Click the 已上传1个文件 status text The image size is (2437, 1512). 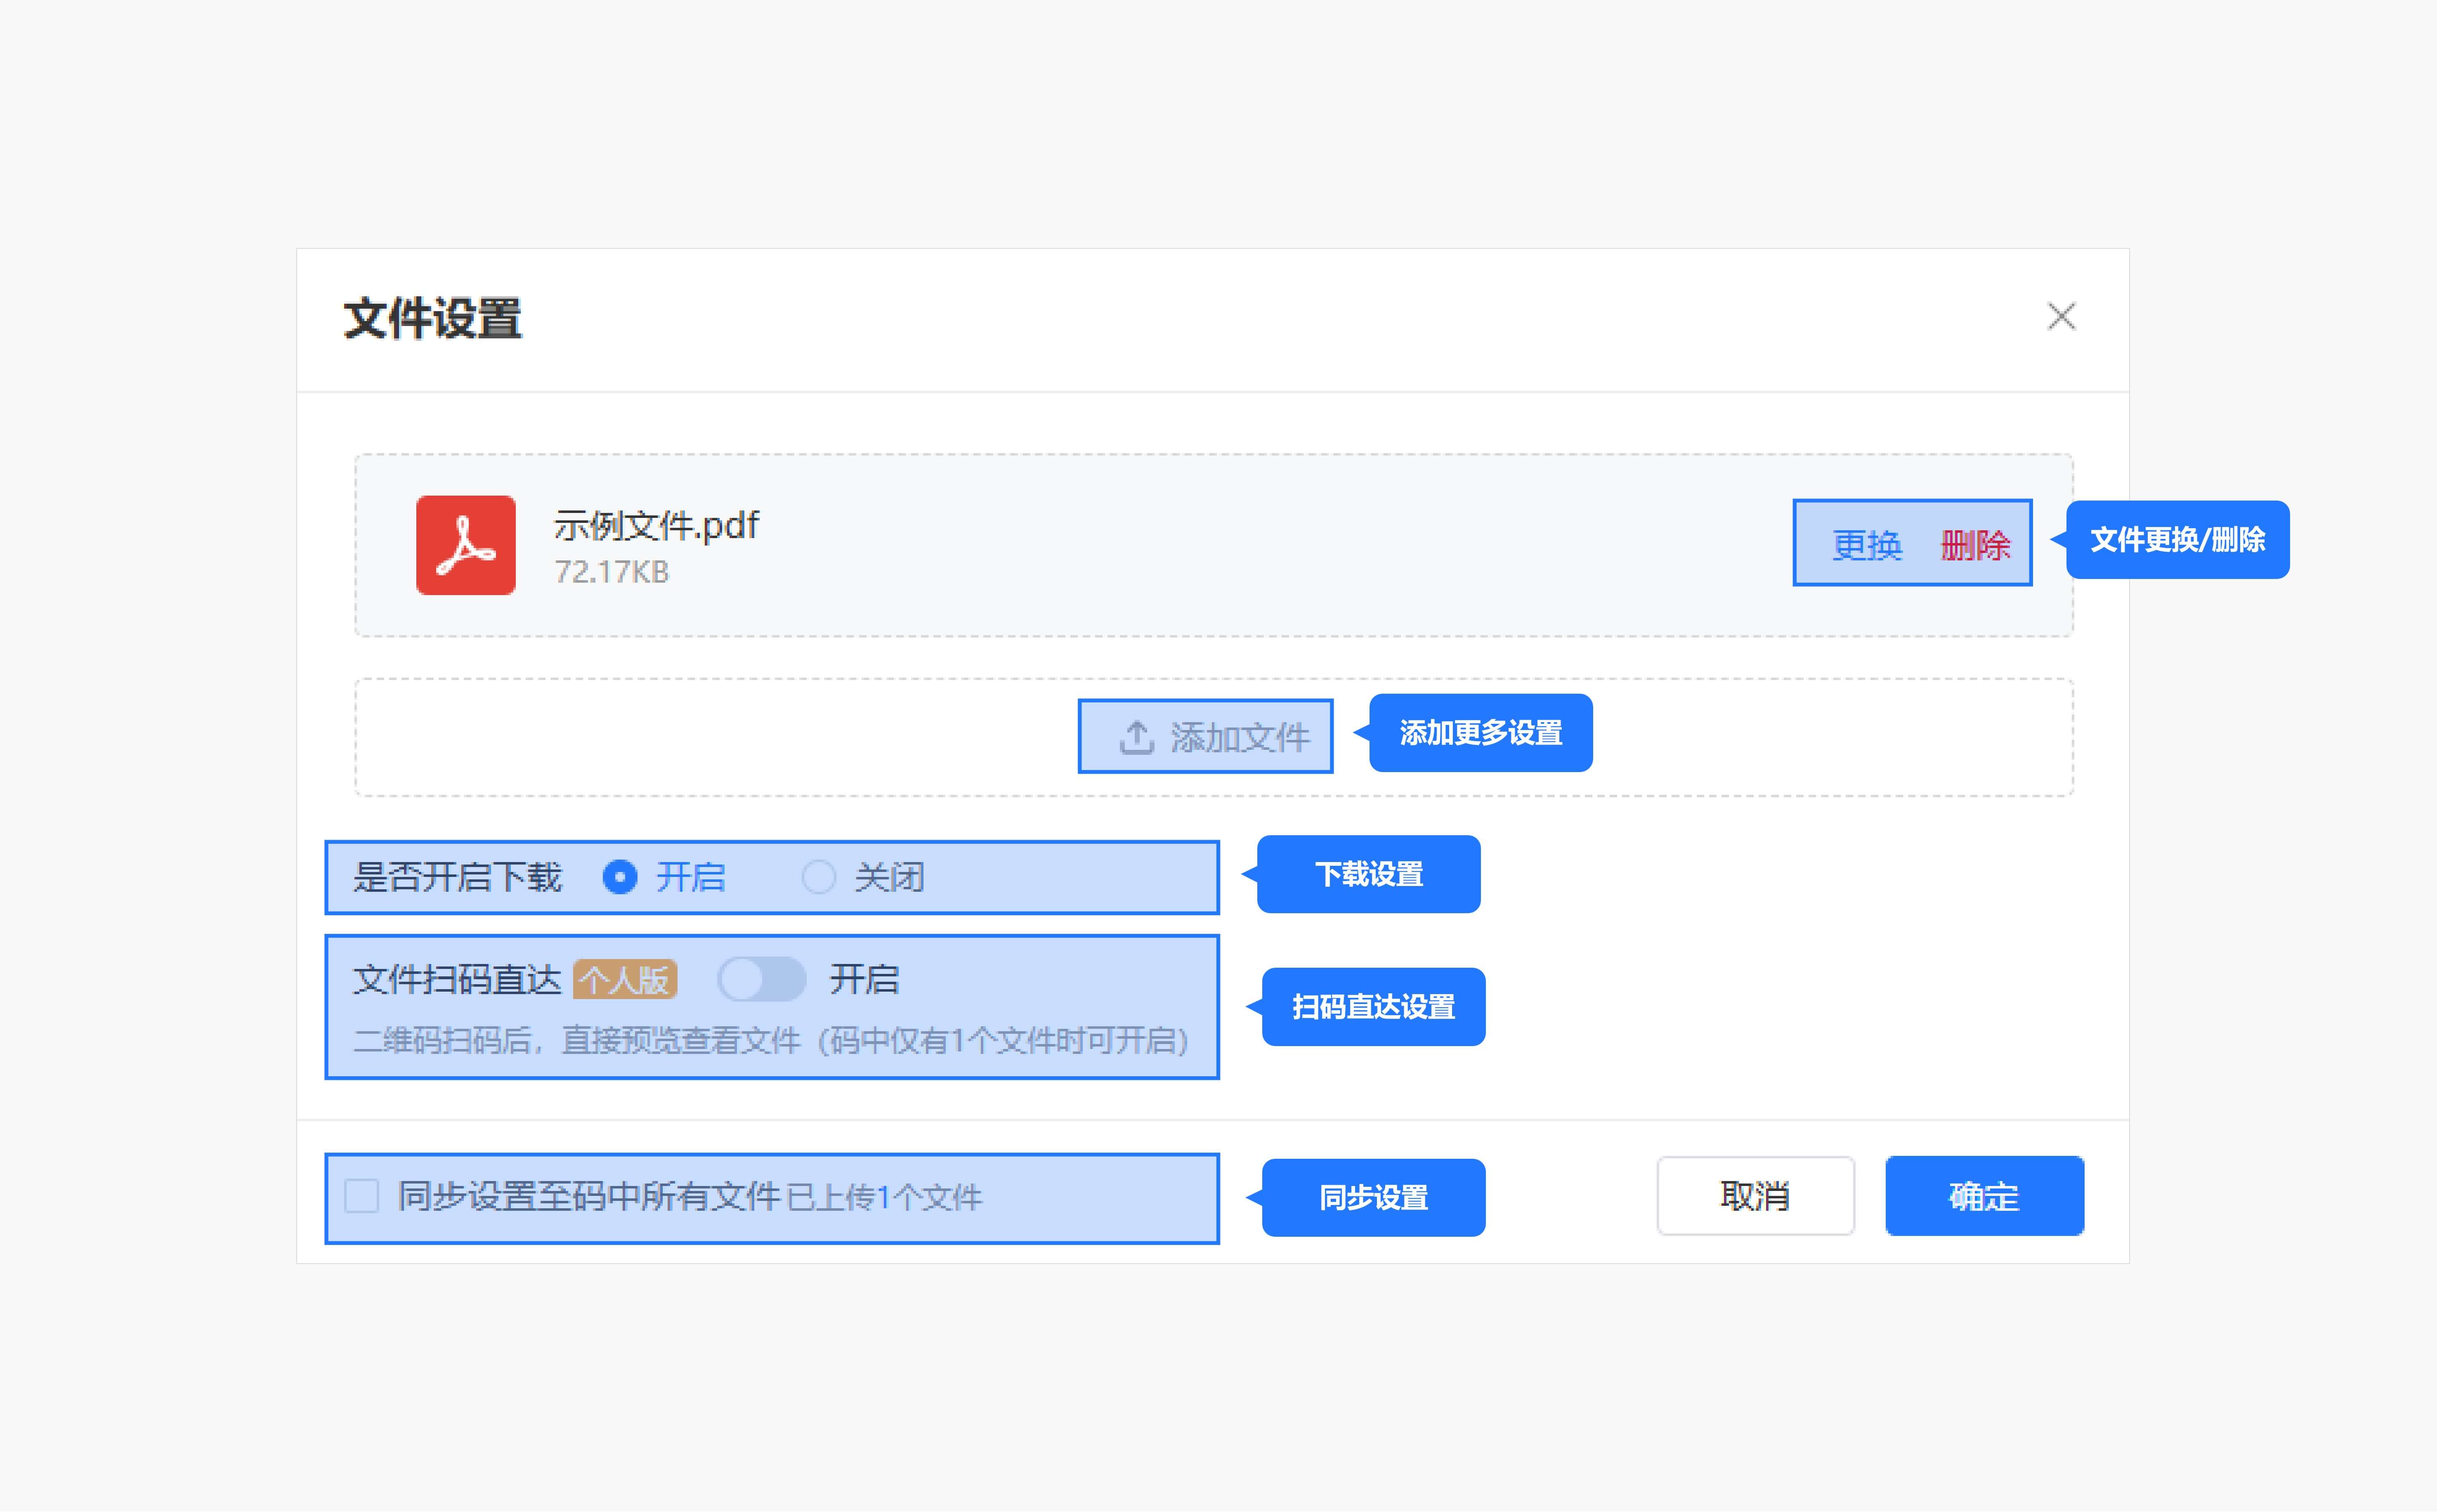tap(884, 1198)
